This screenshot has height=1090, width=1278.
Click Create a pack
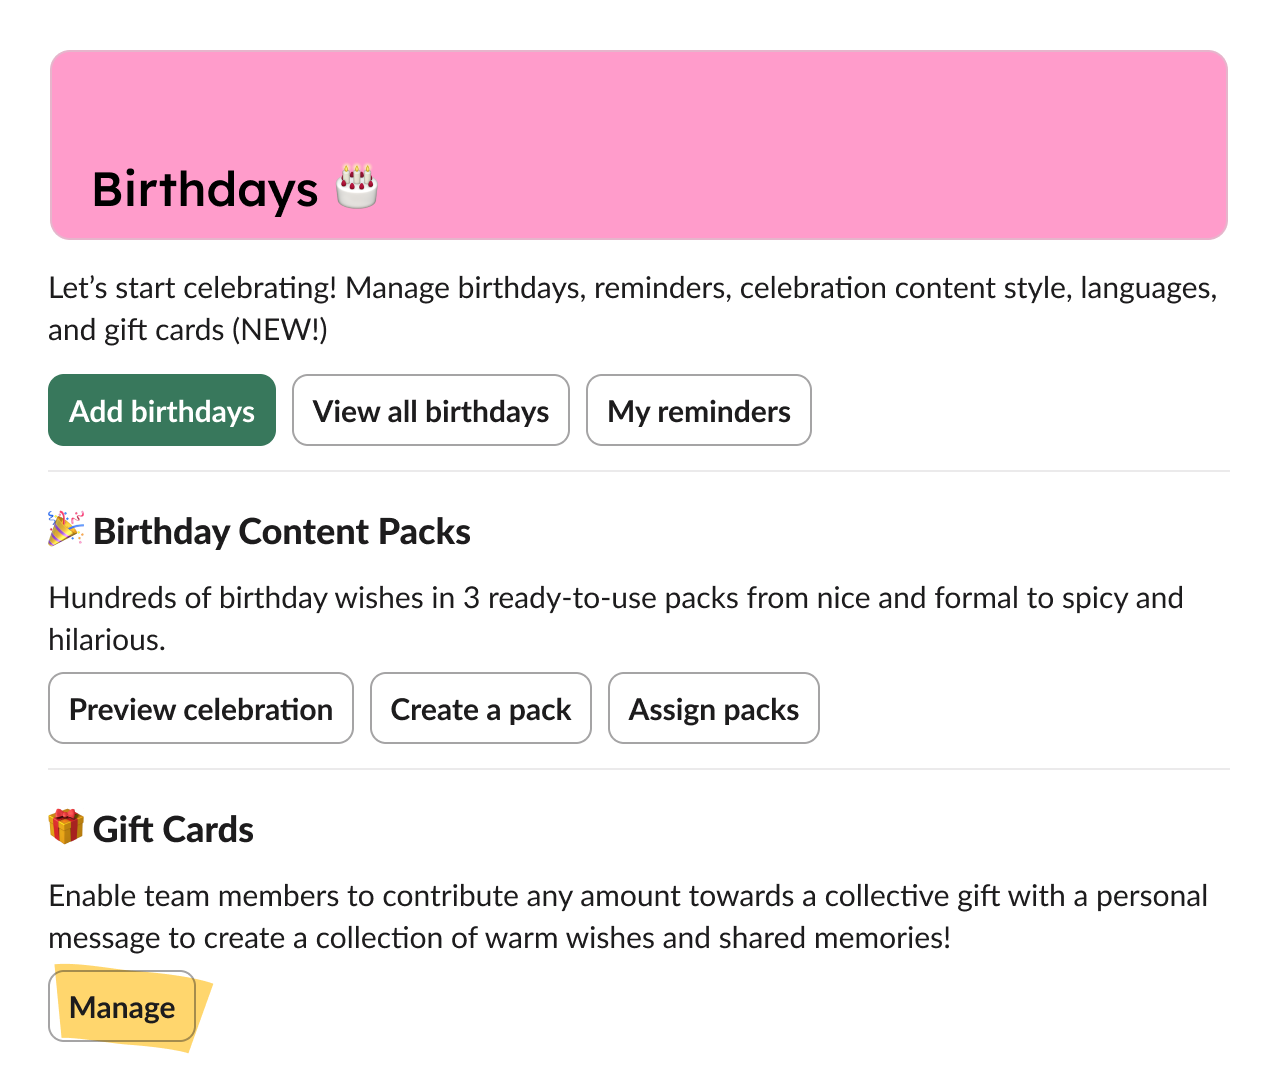[480, 708]
